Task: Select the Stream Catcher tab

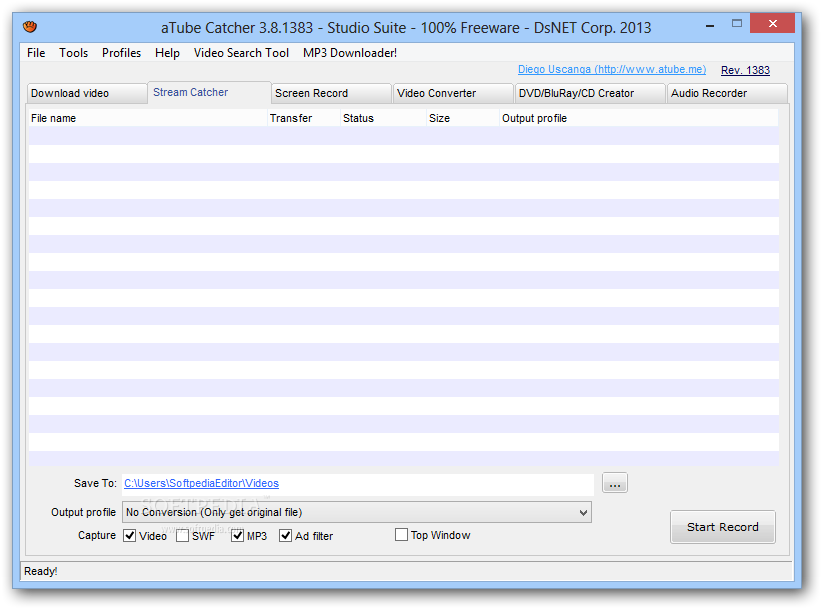Action: pos(209,92)
